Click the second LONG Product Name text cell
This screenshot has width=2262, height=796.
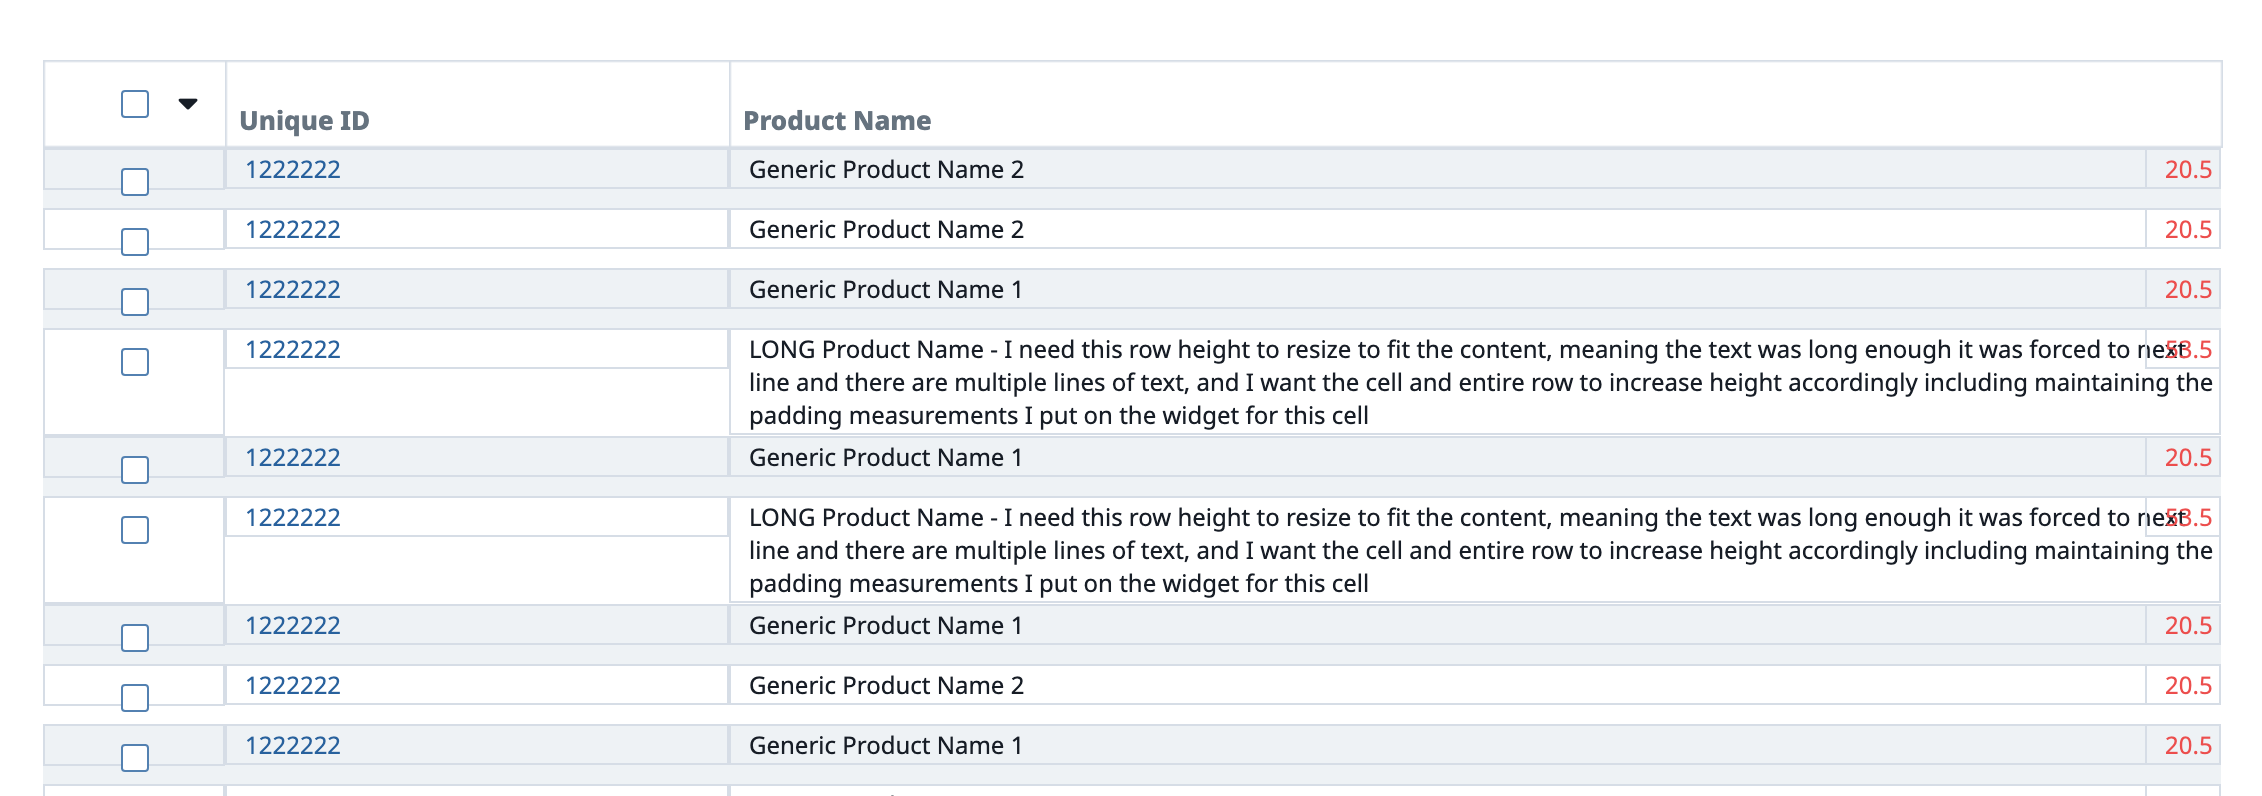point(1475,550)
